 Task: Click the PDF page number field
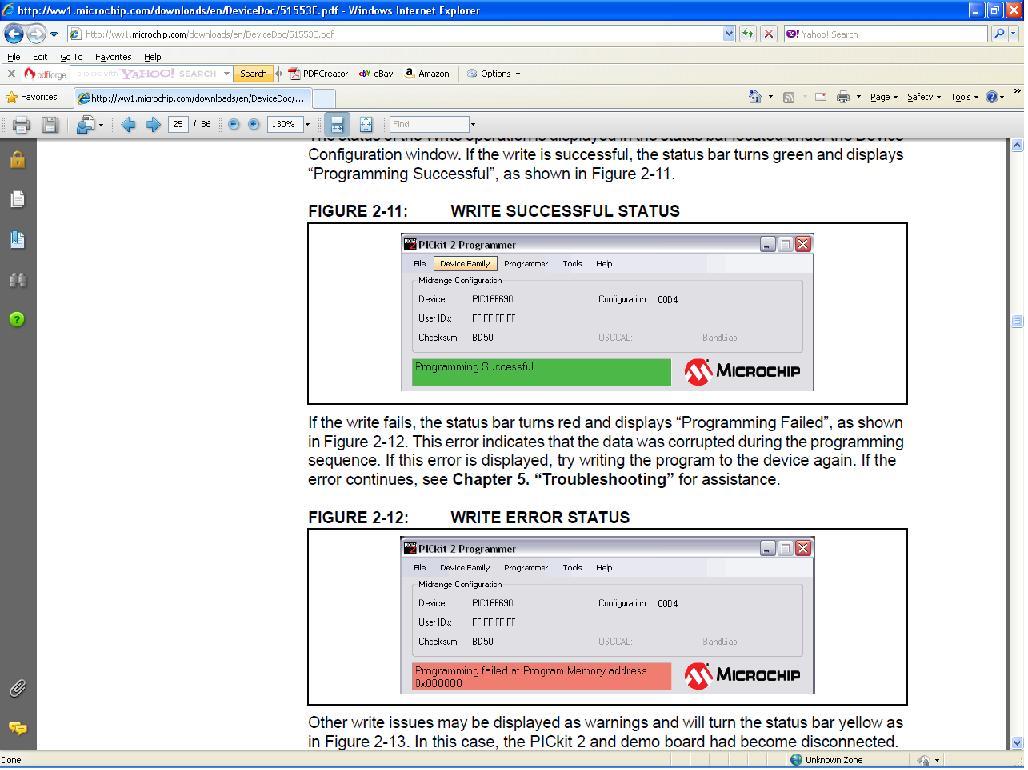point(178,124)
